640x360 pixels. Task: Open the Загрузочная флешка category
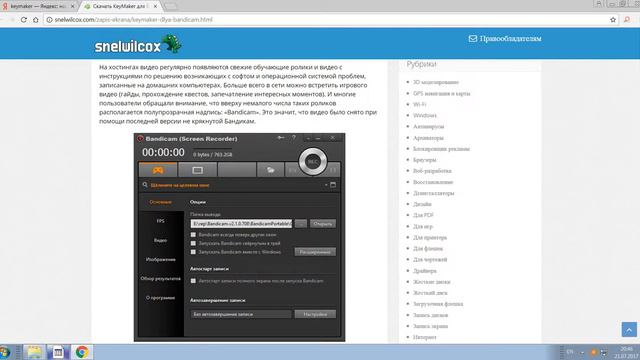click(x=438, y=304)
